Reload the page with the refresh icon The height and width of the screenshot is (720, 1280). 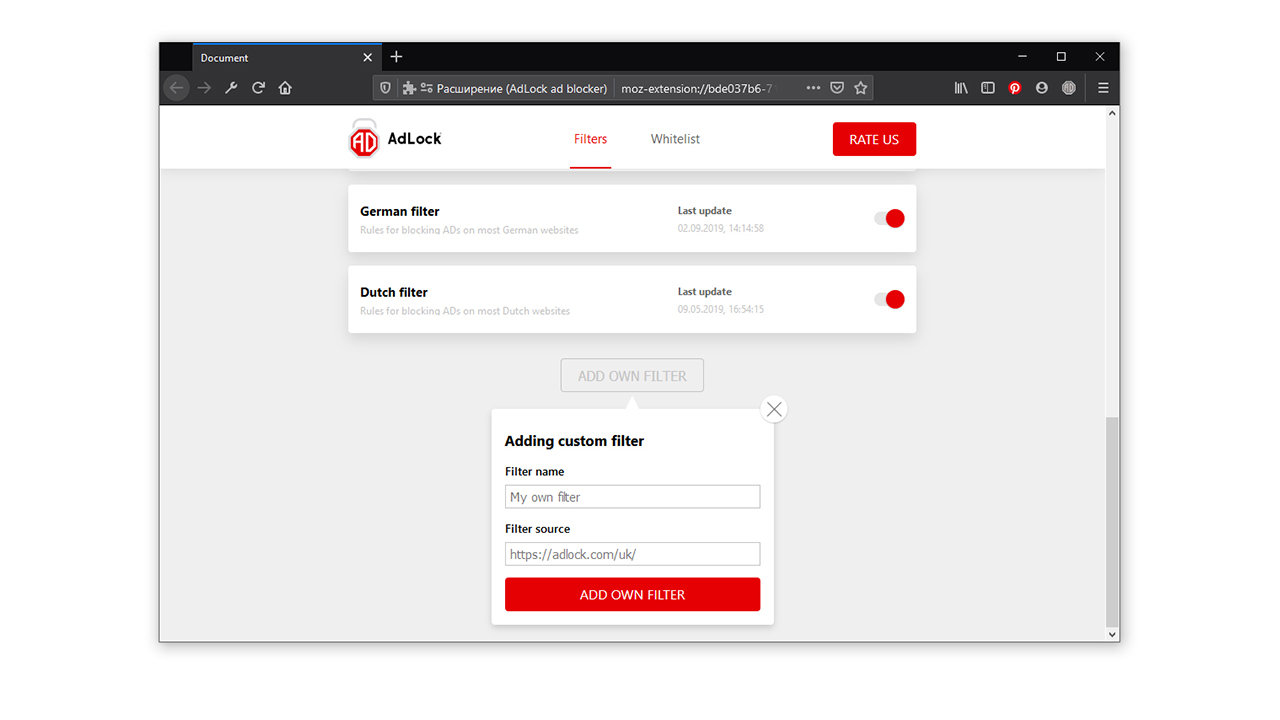click(258, 88)
